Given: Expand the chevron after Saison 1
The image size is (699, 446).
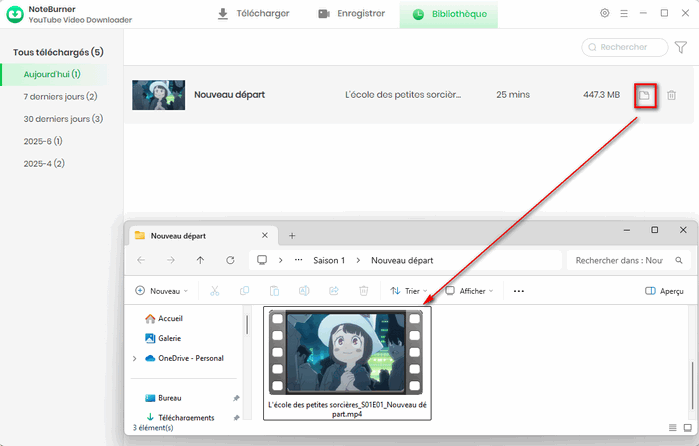Looking at the screenshot, I should pos(358,260).
